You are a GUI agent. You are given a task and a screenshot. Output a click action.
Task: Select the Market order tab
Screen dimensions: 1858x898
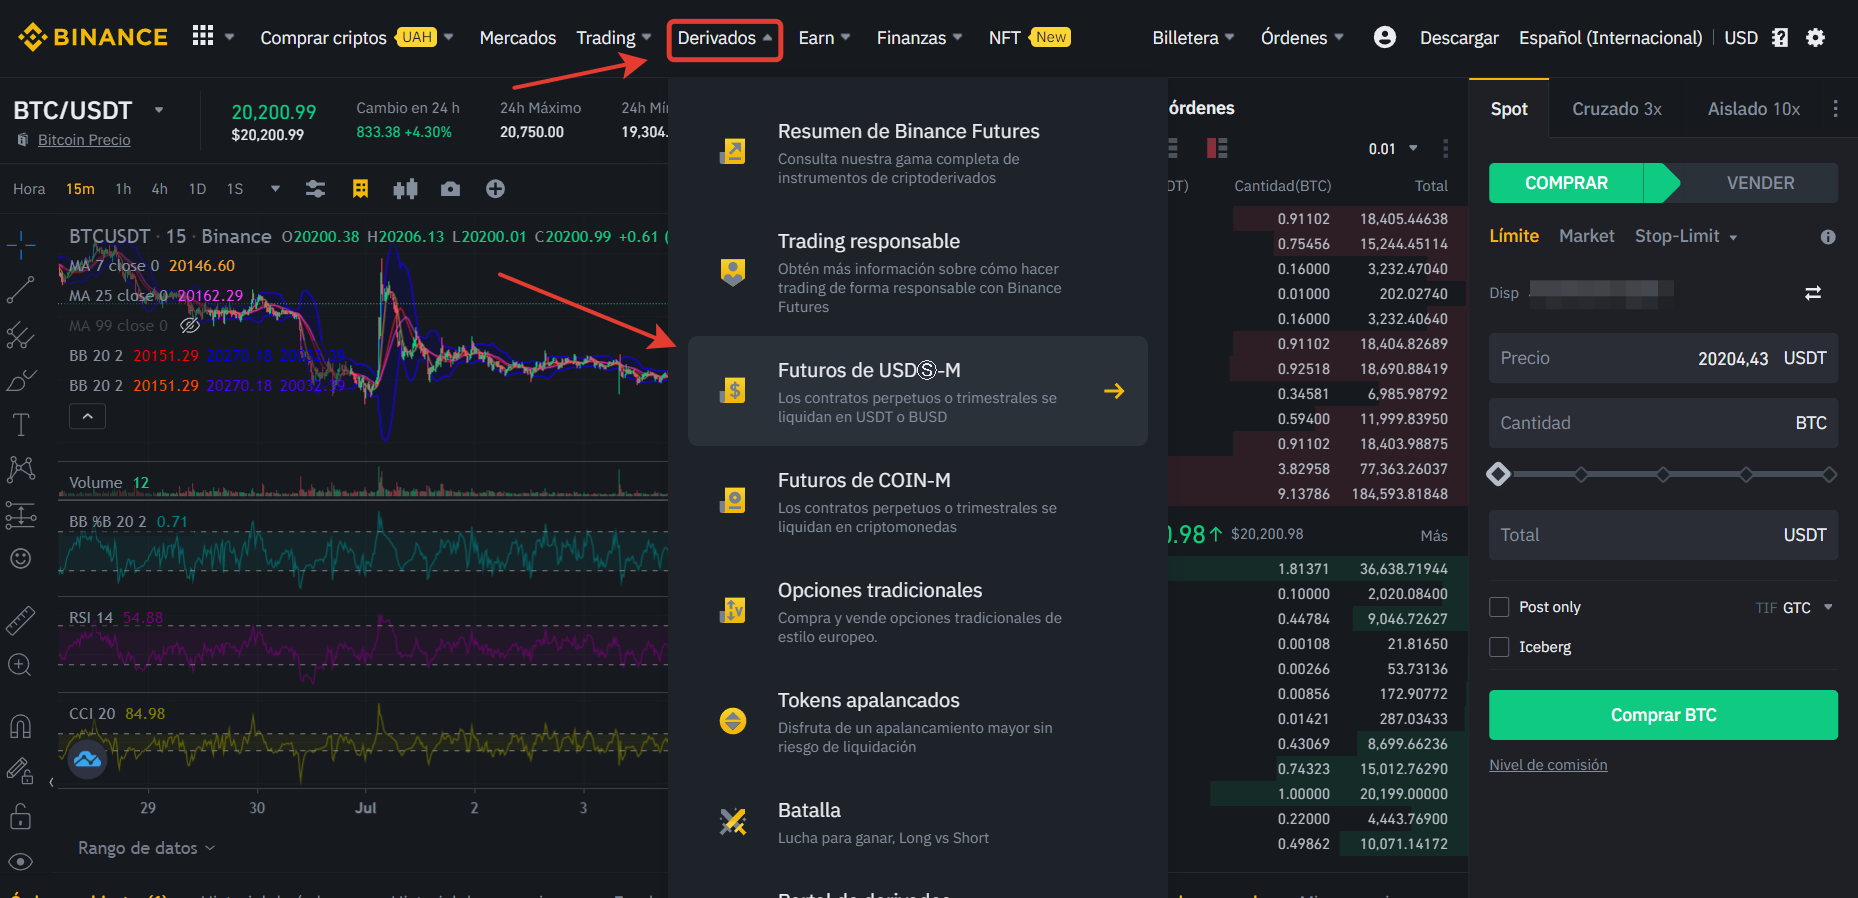click(1586, 236)
